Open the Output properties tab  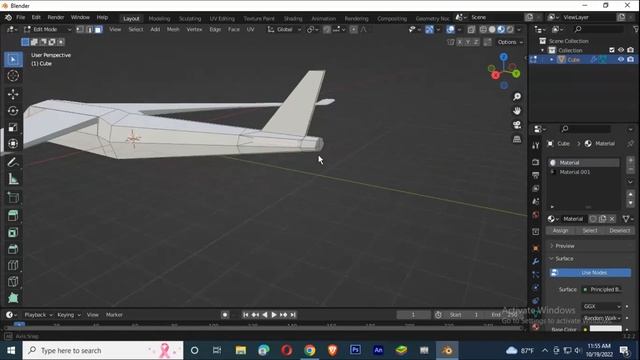(536, 175)
